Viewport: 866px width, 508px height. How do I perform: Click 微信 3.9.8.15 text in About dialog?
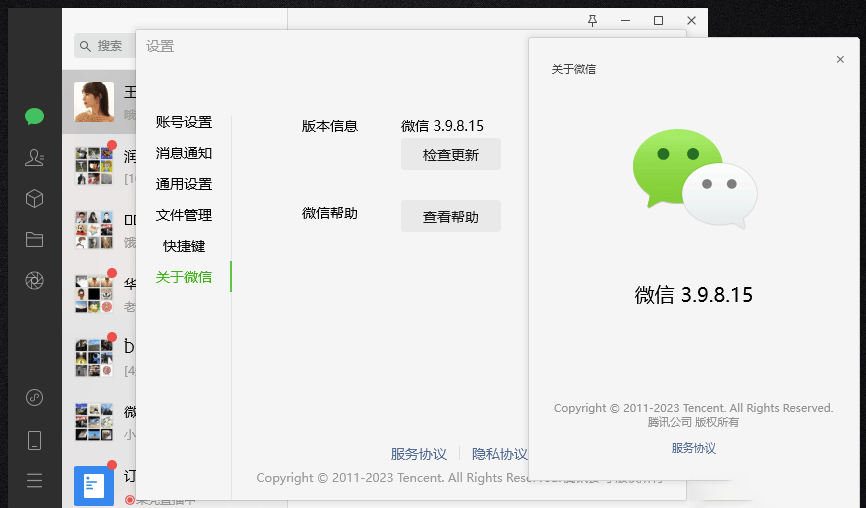[694, 294]
